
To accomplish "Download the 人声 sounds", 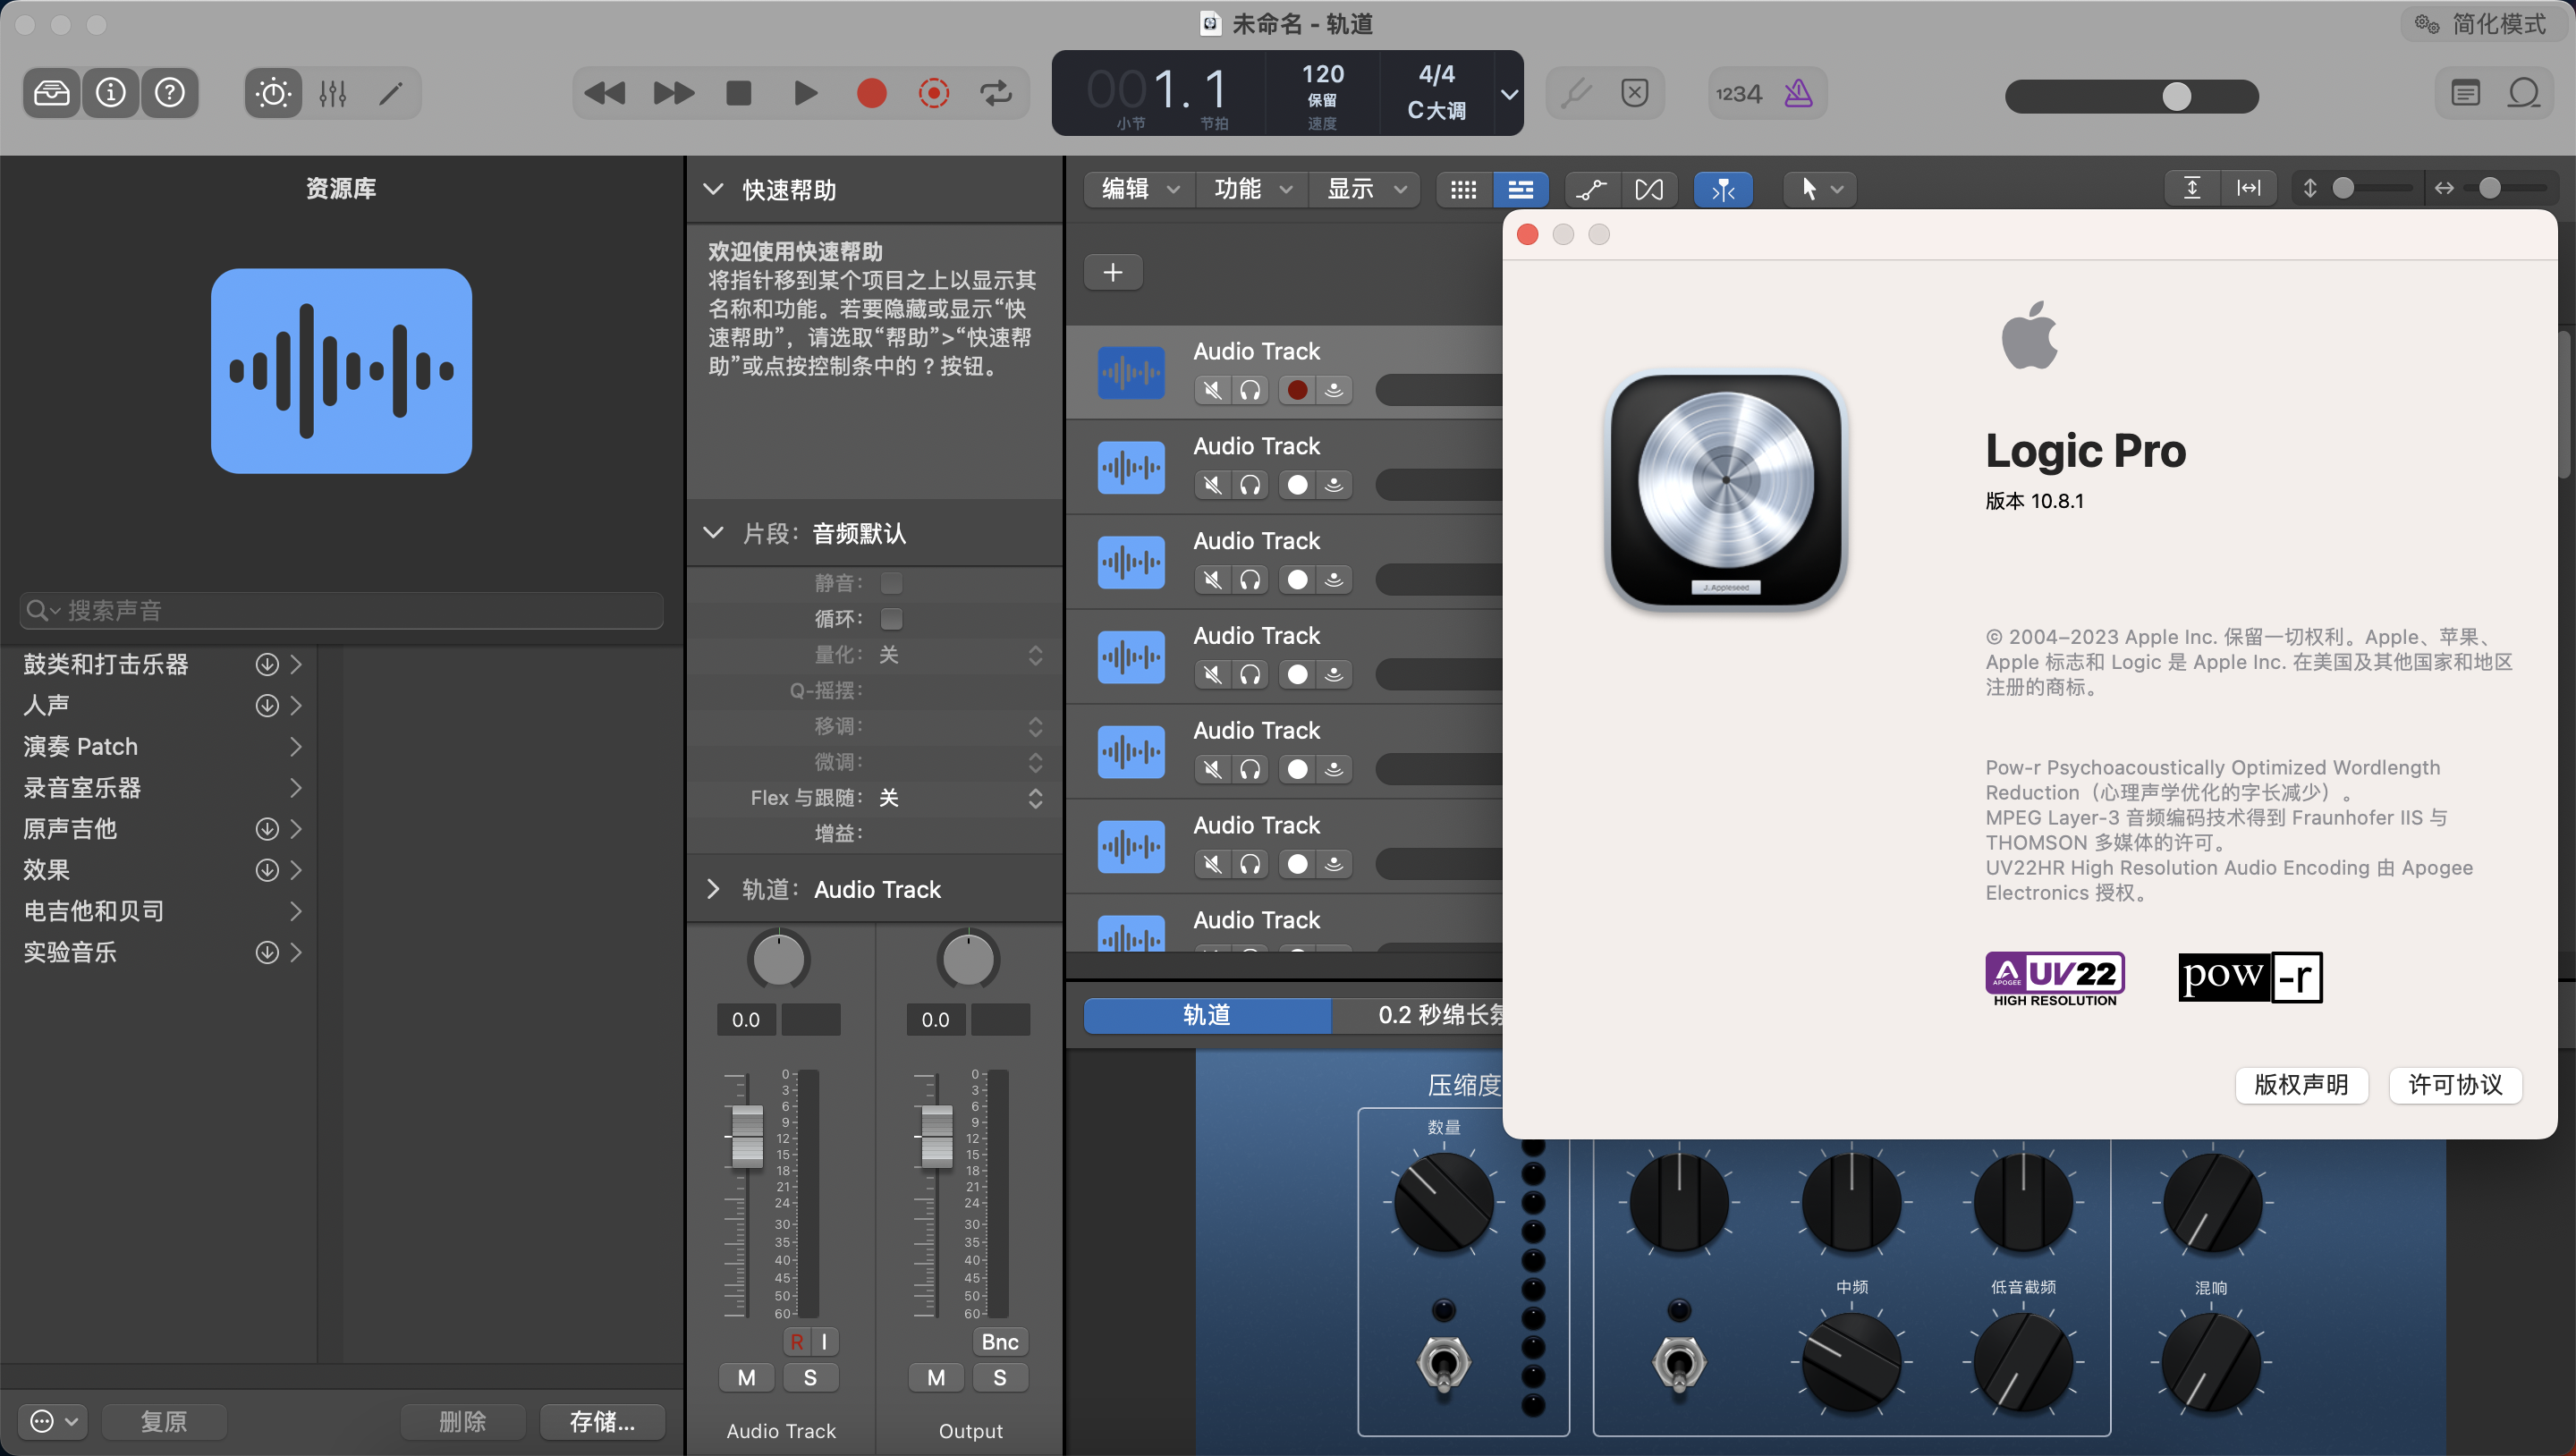I will coord(266,705).
